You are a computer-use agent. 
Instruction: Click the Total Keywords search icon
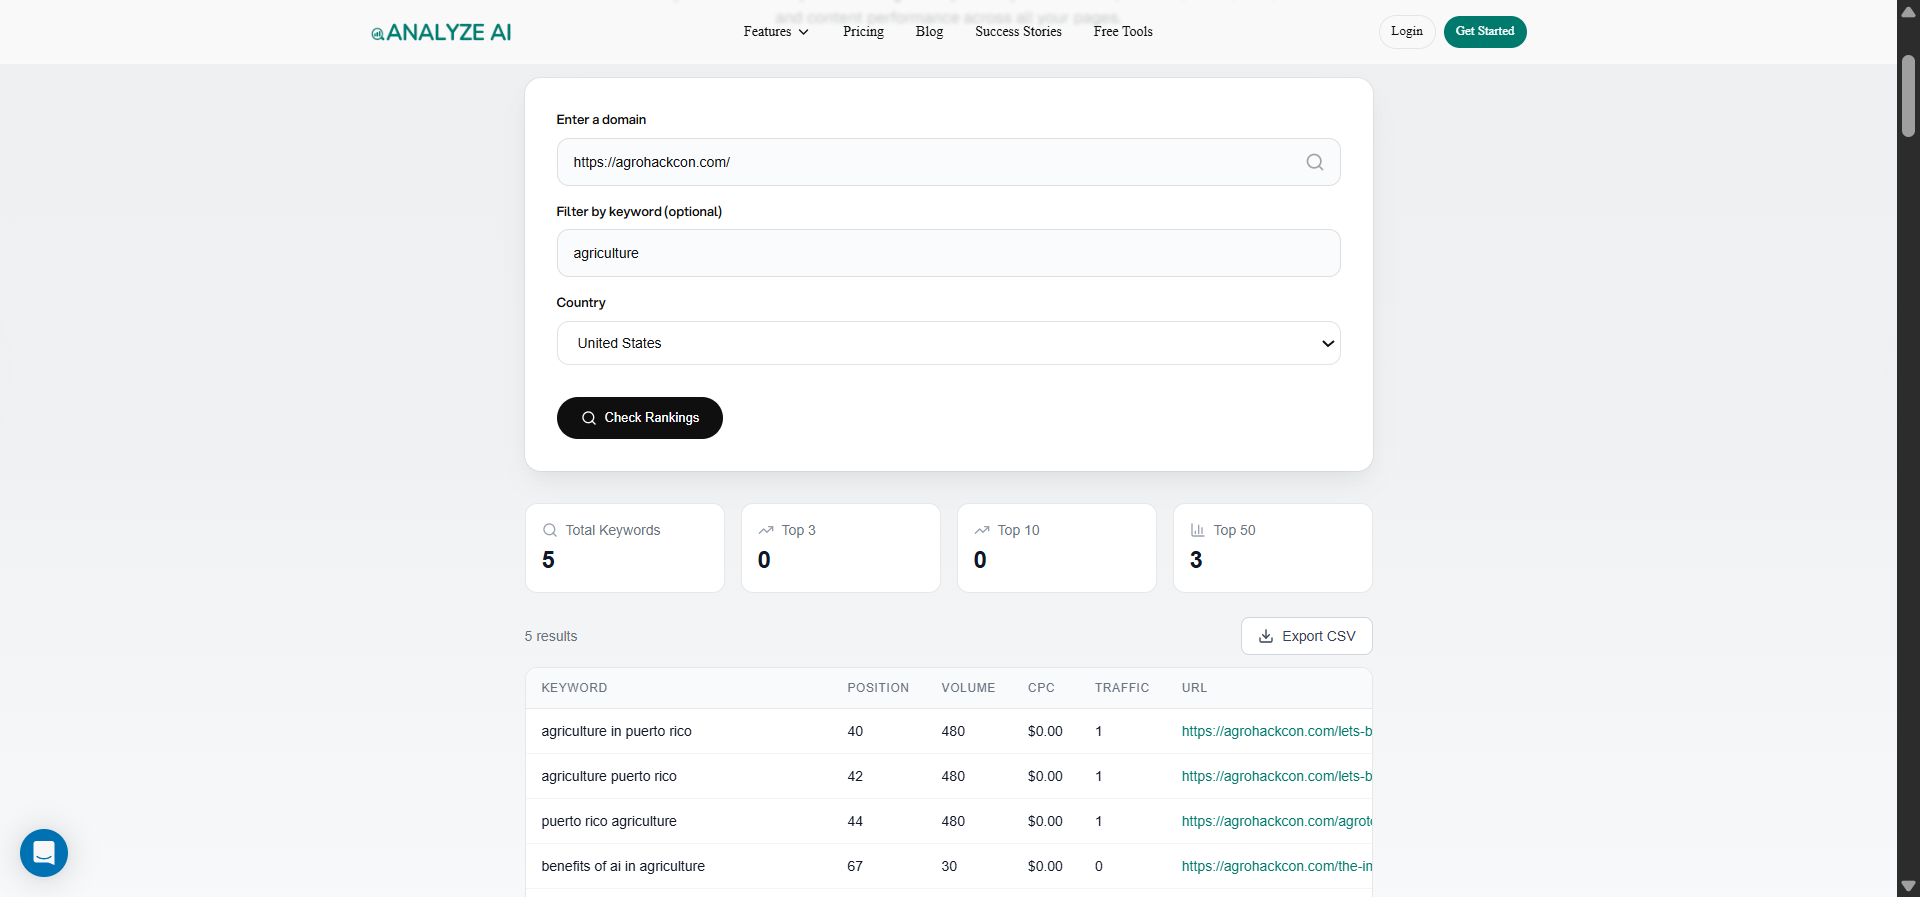click(x=550, y=530)
